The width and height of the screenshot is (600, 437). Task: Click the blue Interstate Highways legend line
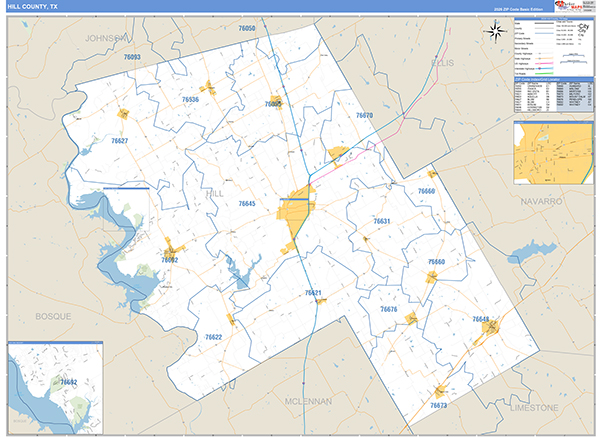(x=544, y=68)
